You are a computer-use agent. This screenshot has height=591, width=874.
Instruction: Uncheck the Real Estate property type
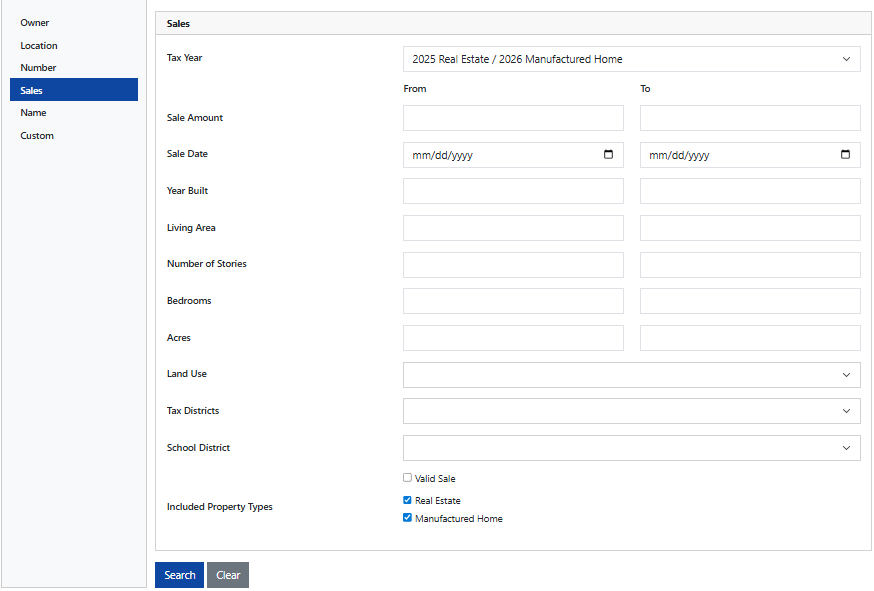(407, 500)
